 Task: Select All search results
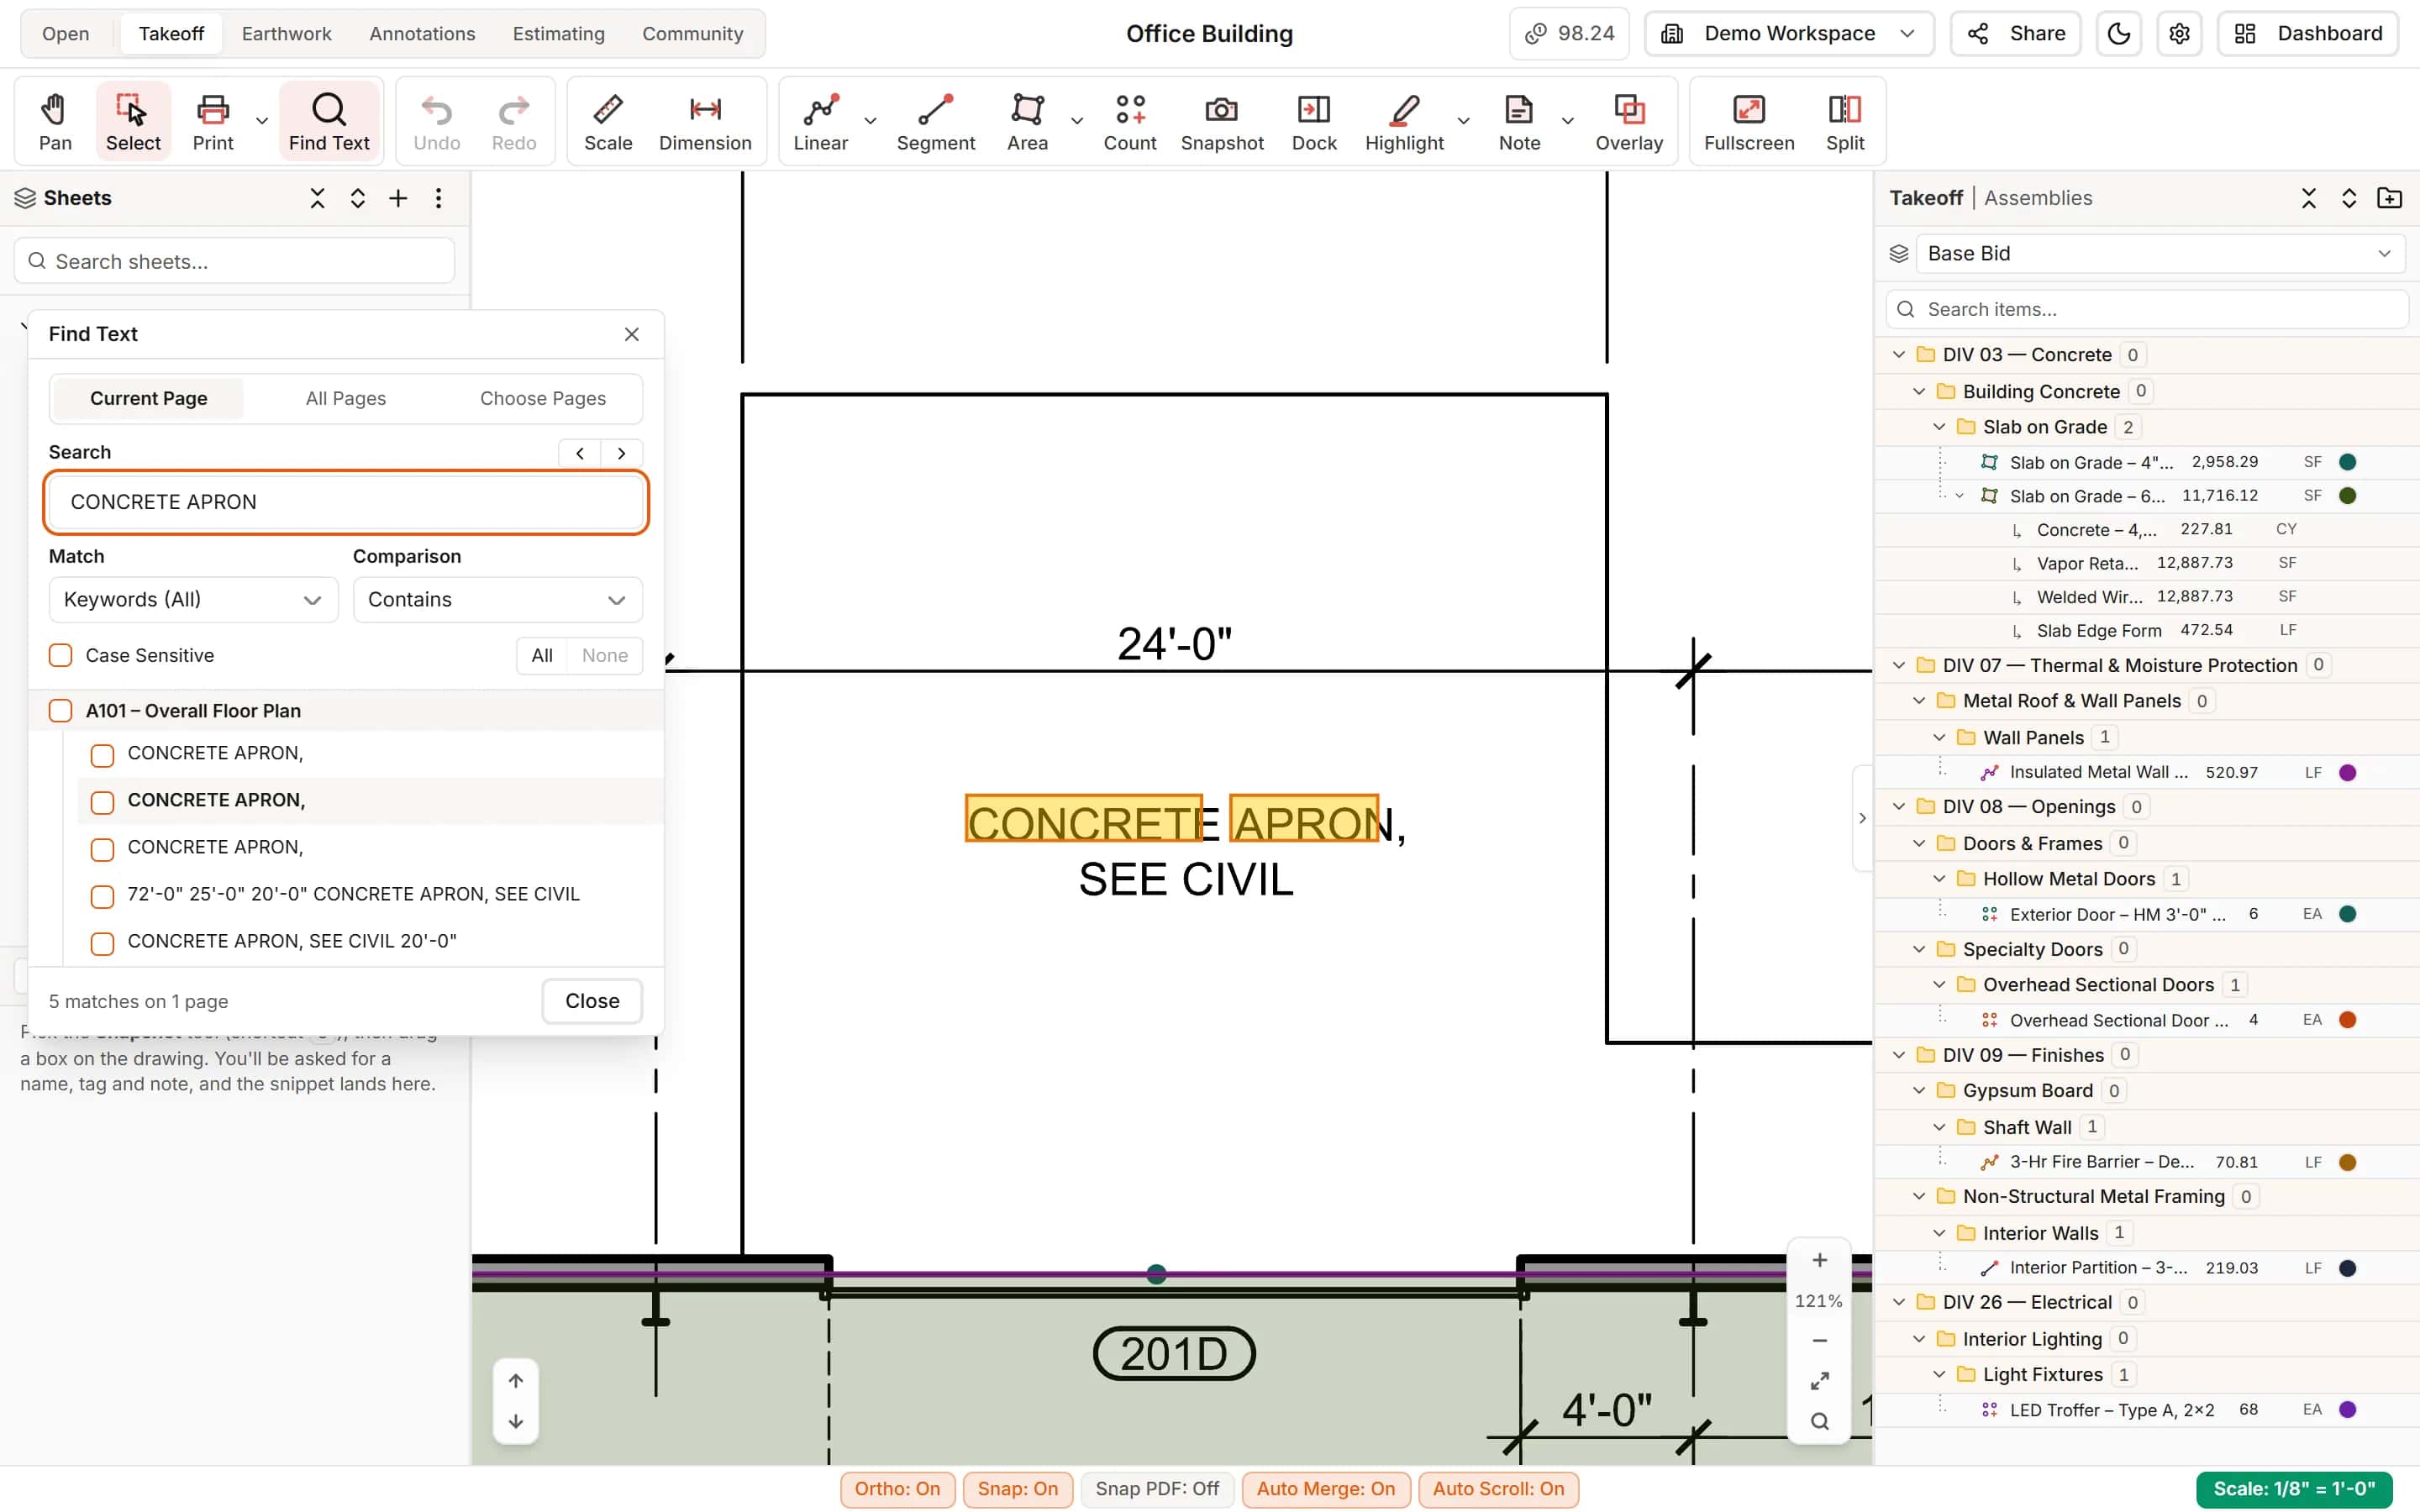point(542,655)
